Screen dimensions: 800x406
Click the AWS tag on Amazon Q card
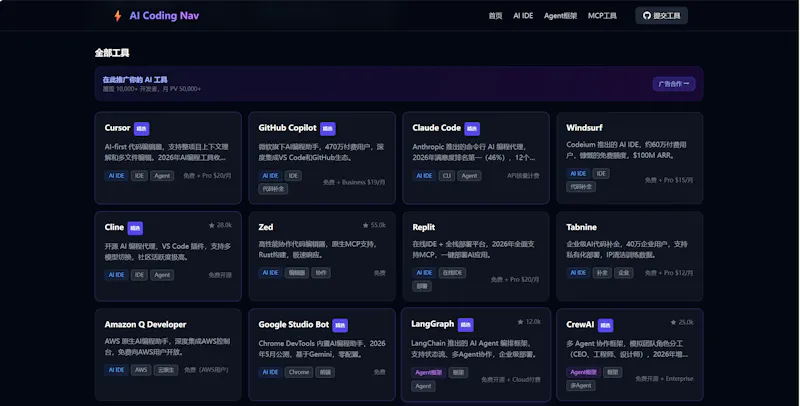point(141,370)
